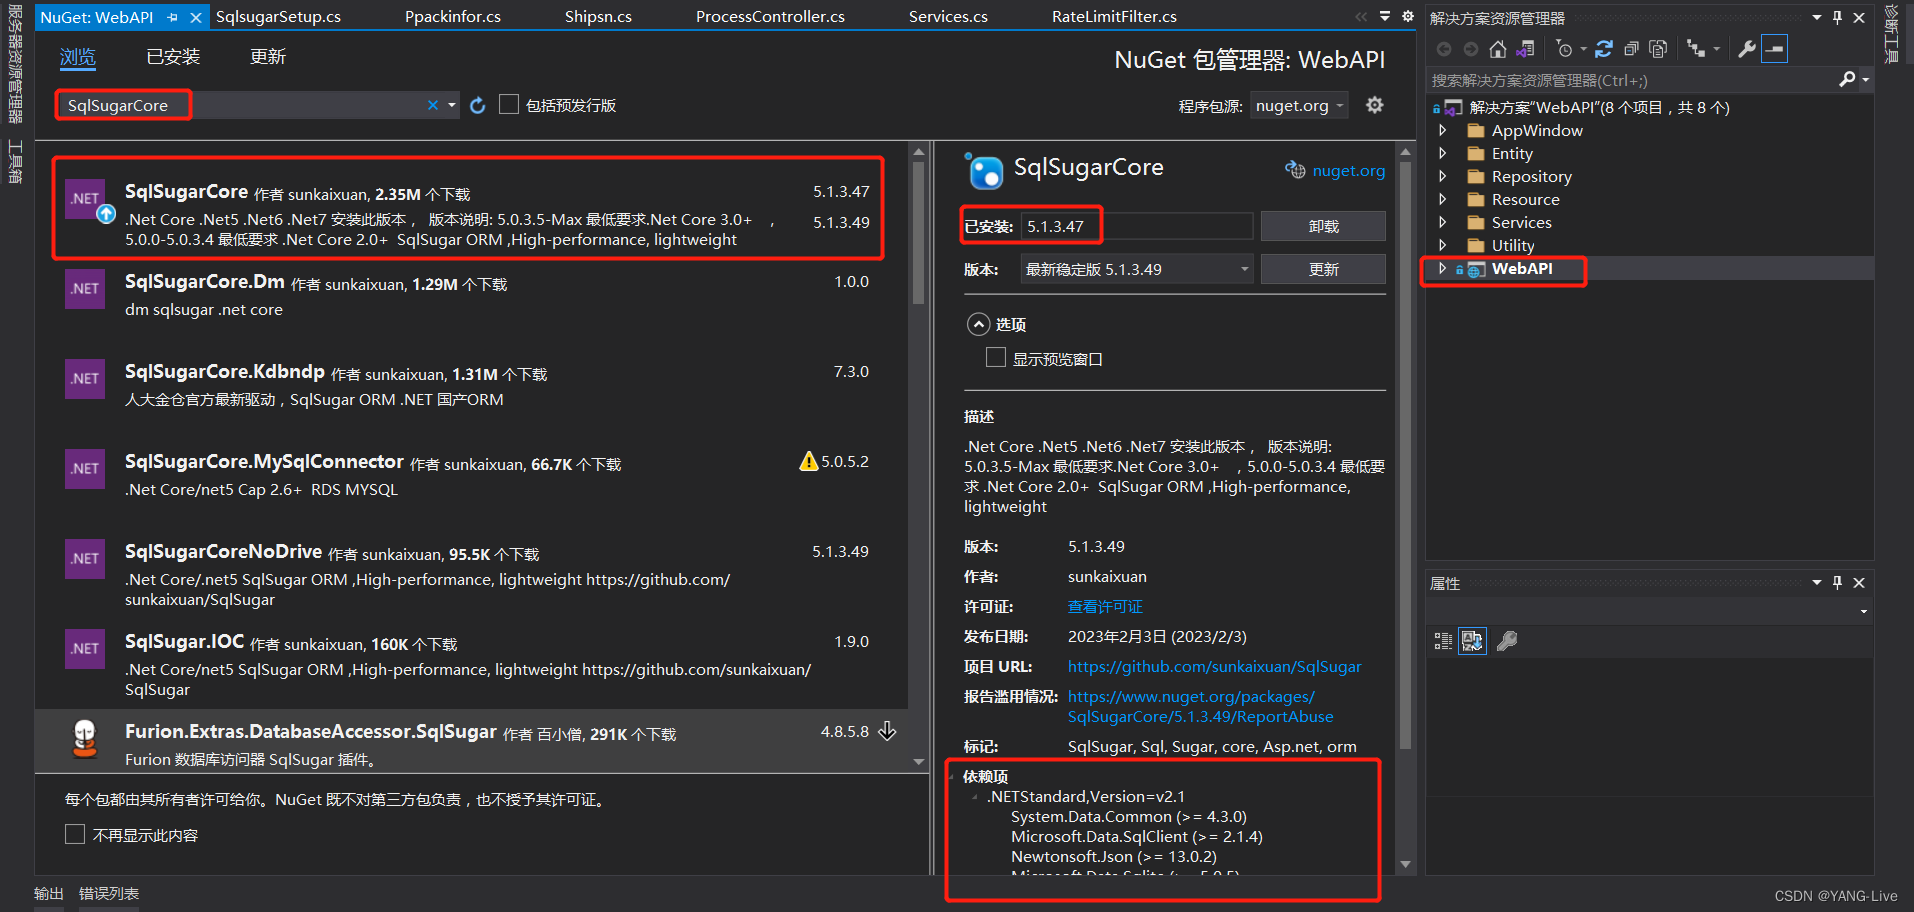This screenshot has height=912, width=1914.
Task: Open Properties via the wrench icon
Action: point(1747,49)
